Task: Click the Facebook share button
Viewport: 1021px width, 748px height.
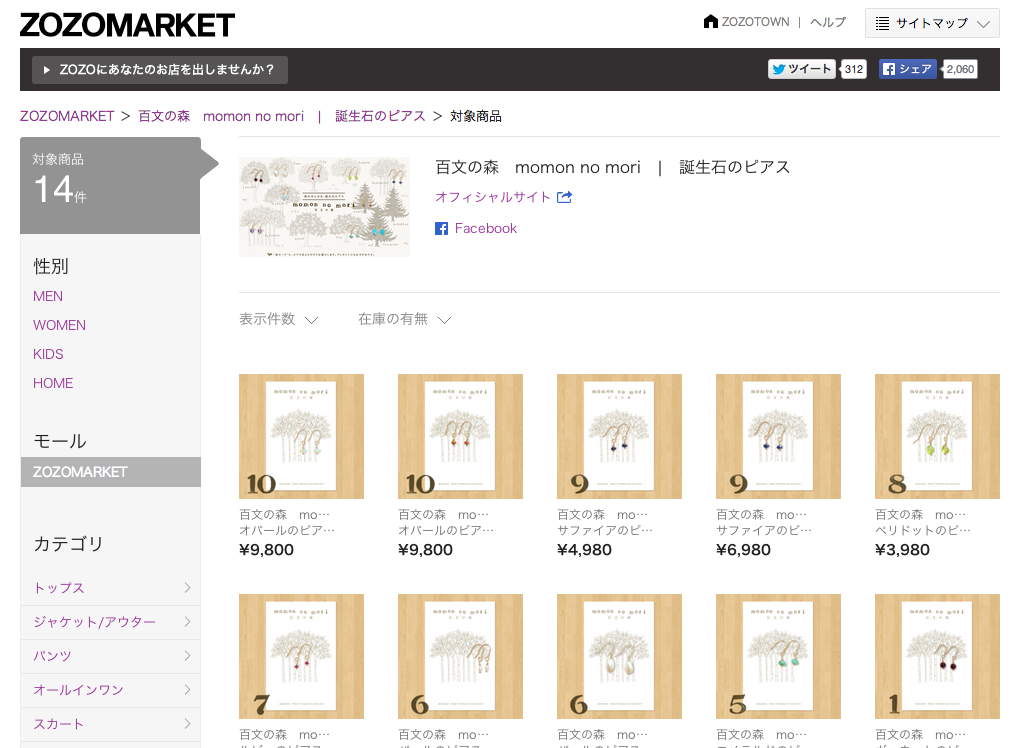Action: pos(908,69)
